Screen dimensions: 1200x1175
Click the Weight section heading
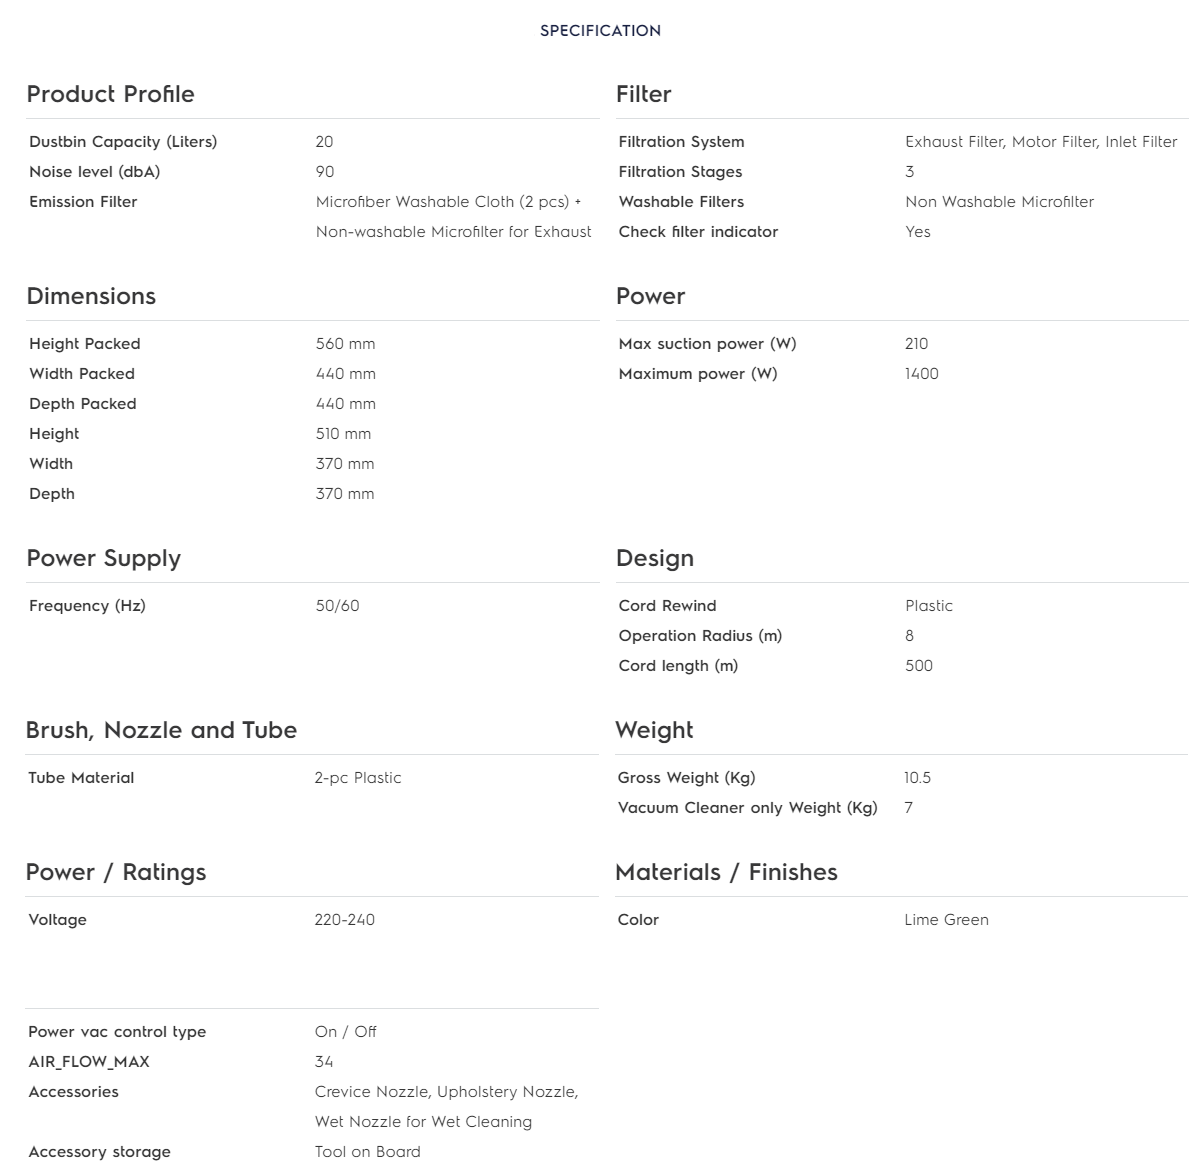tap(654, 730)
